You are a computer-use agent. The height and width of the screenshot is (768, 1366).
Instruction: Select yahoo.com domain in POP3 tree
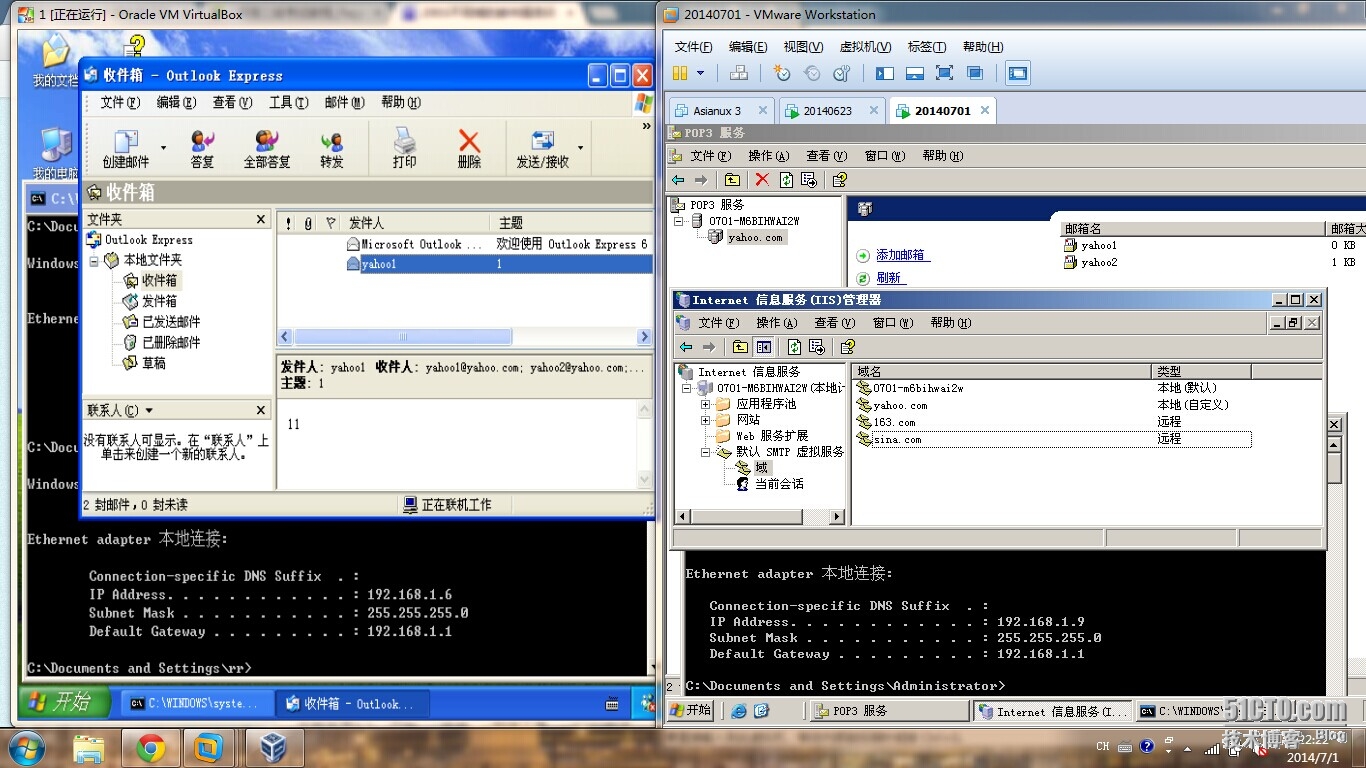click(755, 238)
